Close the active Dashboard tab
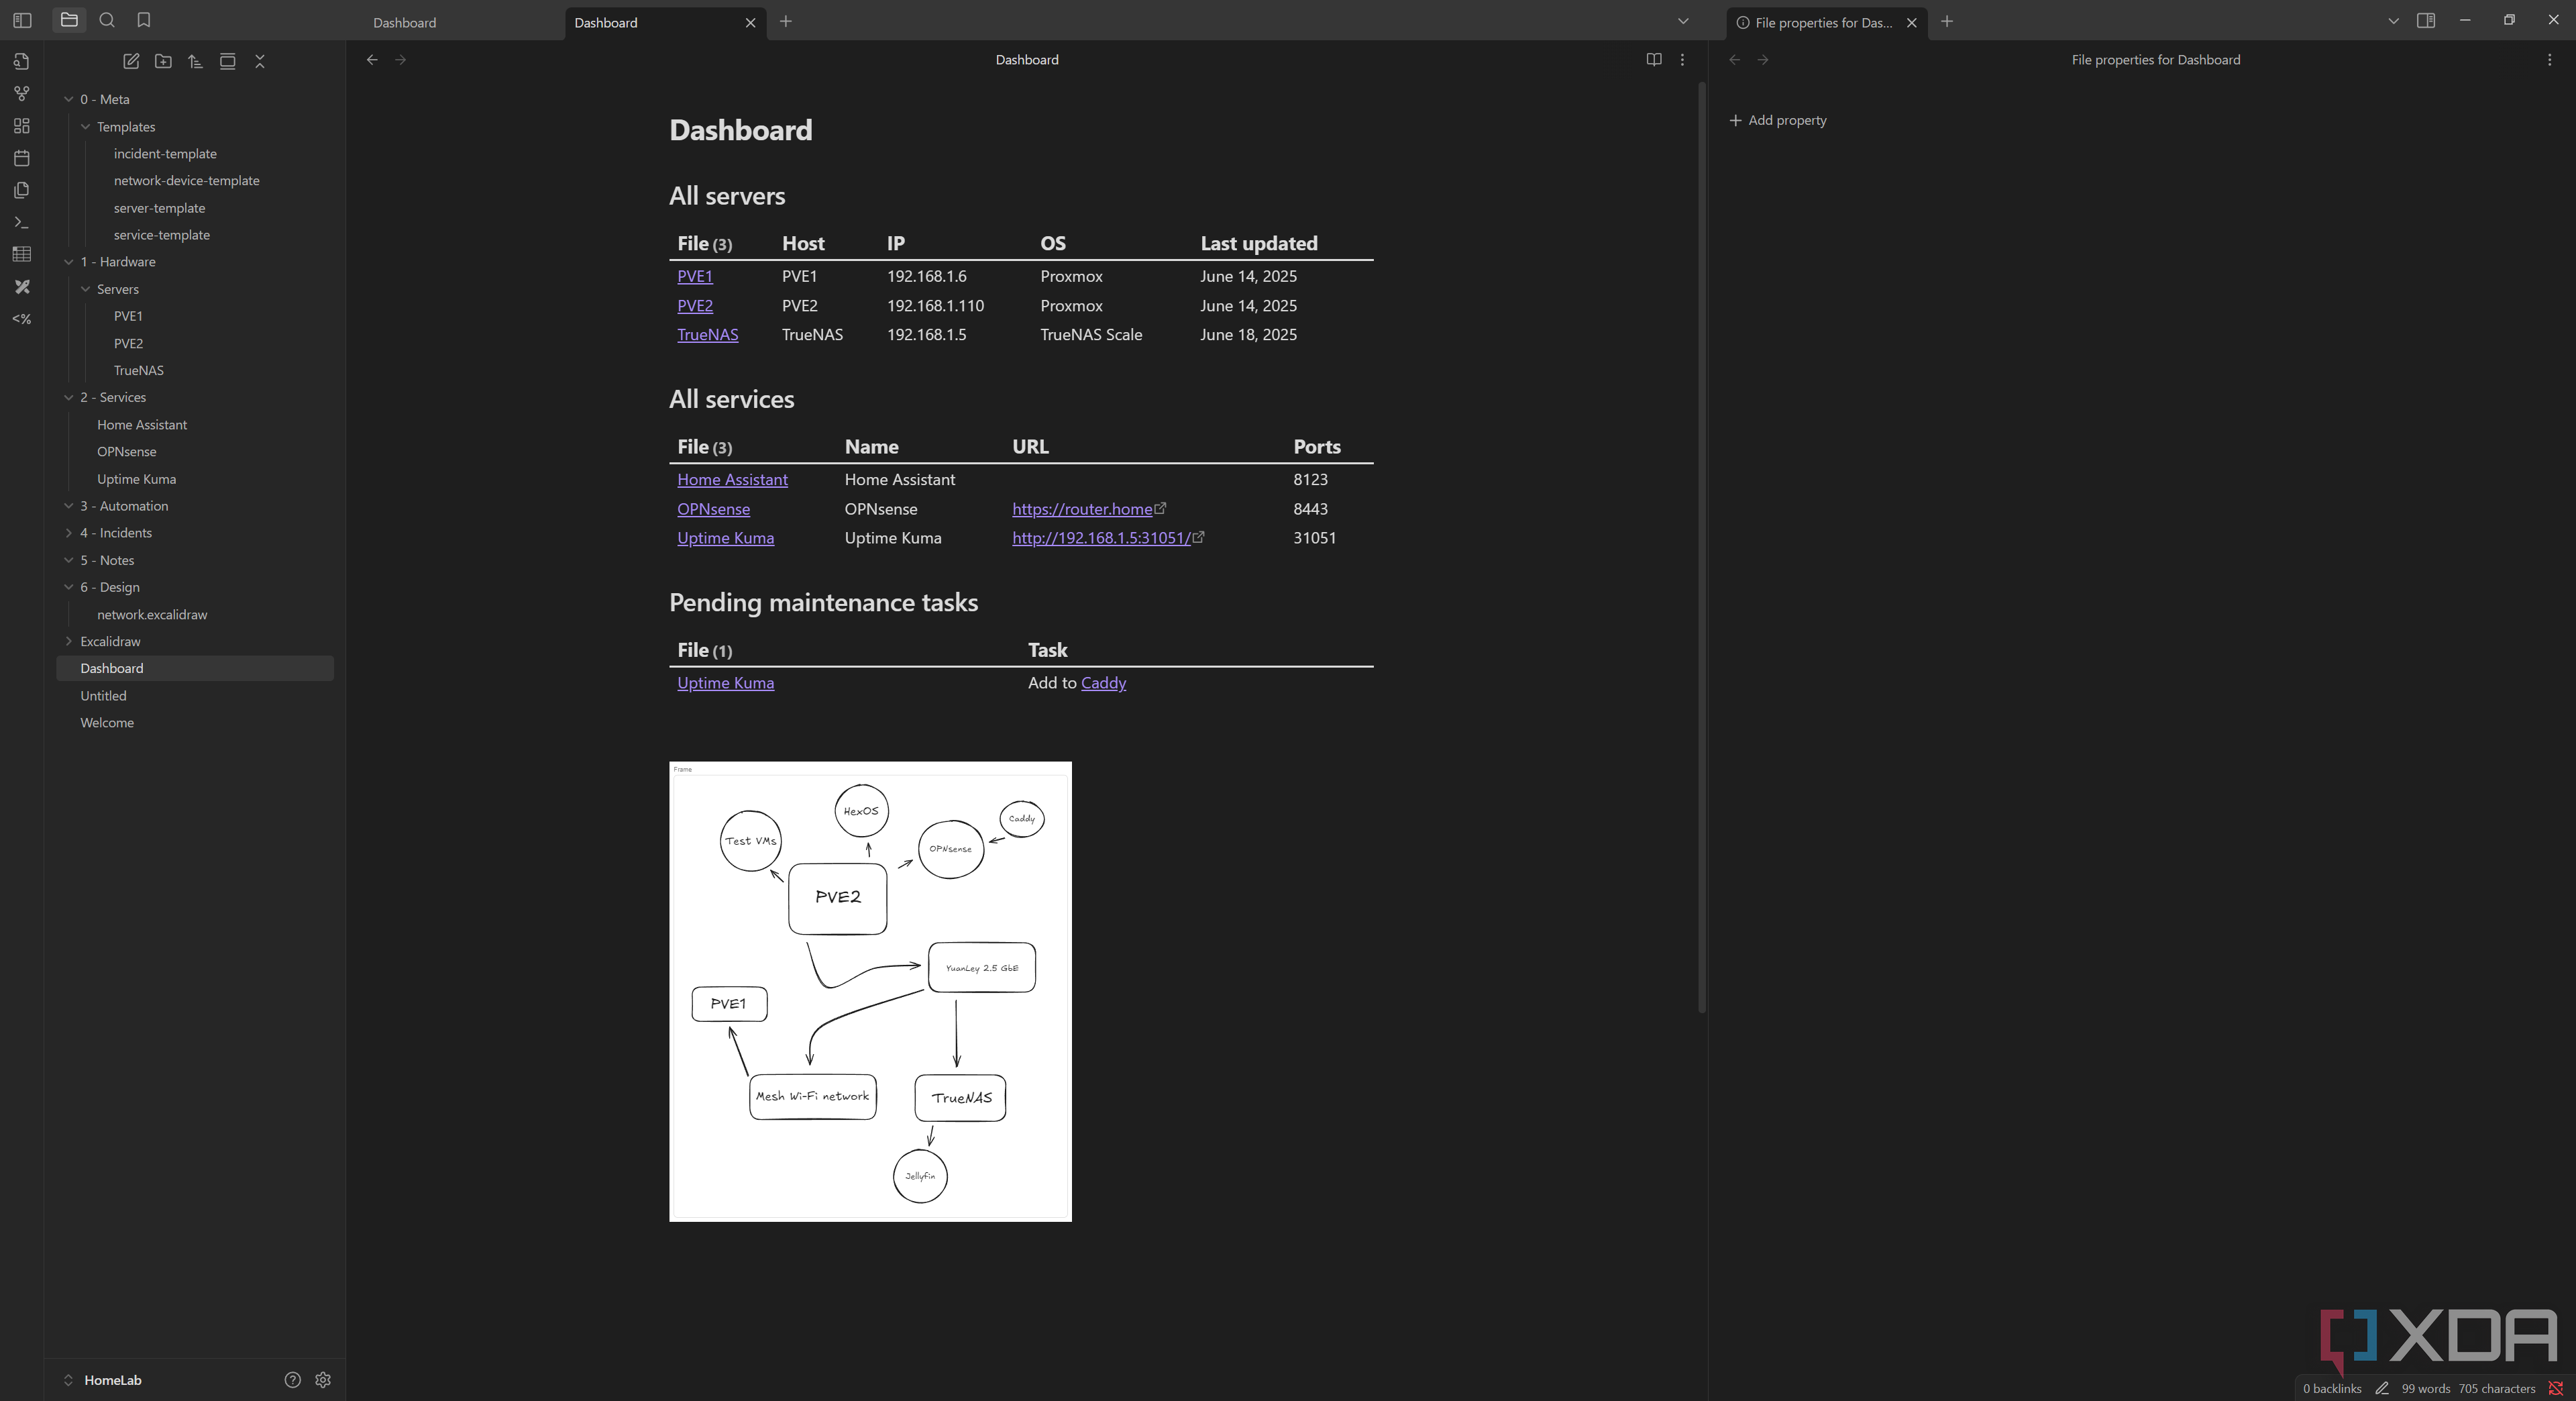 point(751,22)
